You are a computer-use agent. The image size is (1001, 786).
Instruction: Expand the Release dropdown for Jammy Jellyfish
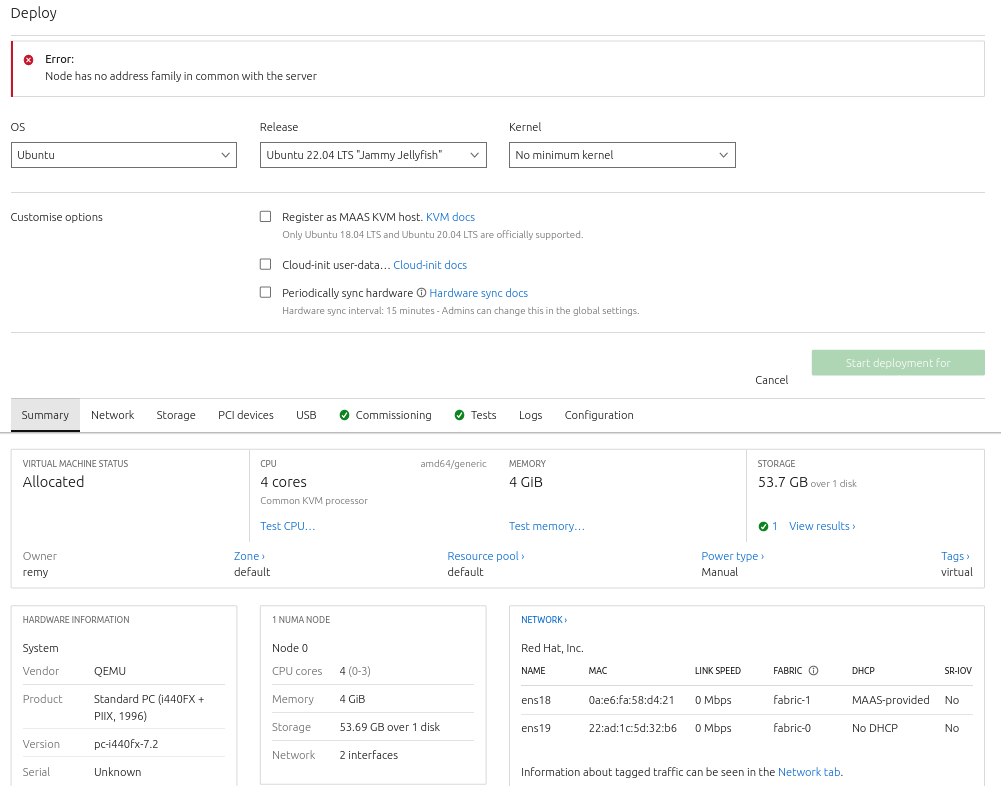point(372,155)
